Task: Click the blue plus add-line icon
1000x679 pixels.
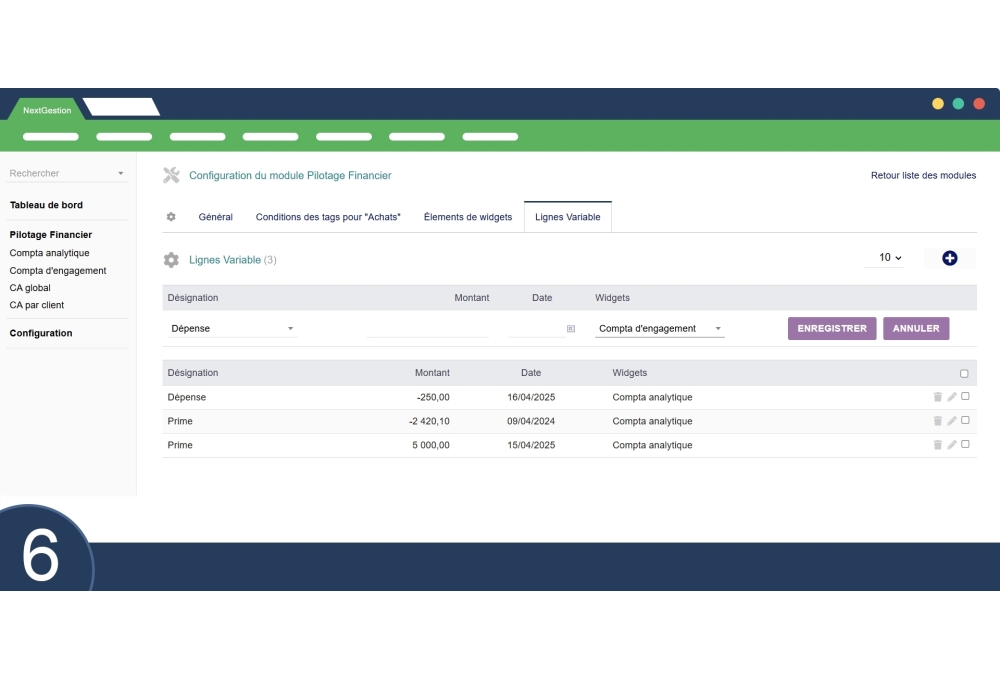Action: click(x=949, y=258)
